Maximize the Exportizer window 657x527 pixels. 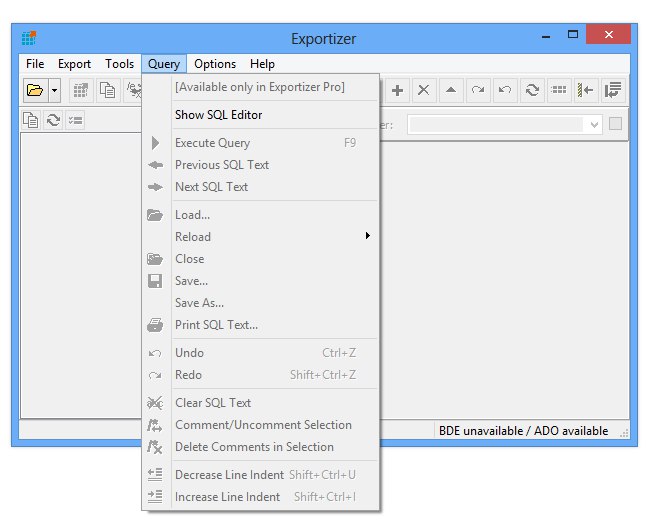pyautogui.click(x=573, y=35)
